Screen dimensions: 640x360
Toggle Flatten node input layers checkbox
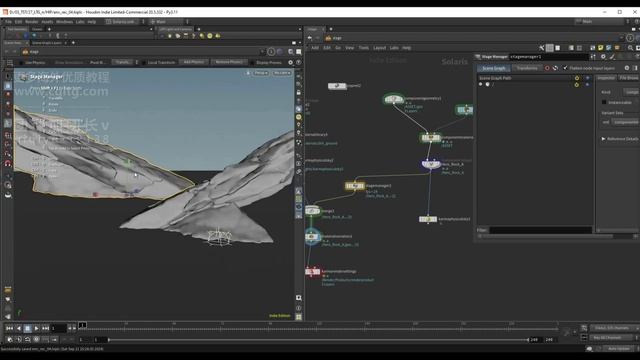pyautogui.click(x=565, y=68)
